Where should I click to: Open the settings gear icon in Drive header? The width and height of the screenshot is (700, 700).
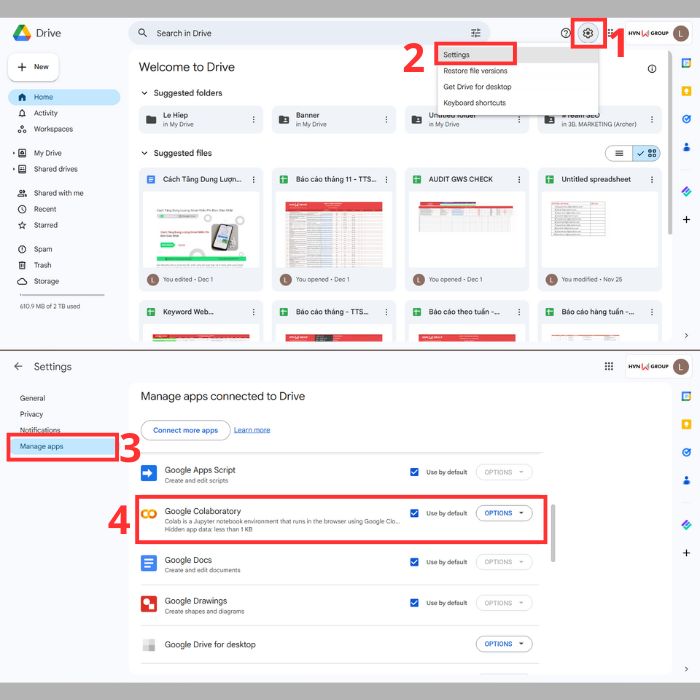[x=588, y=33]
